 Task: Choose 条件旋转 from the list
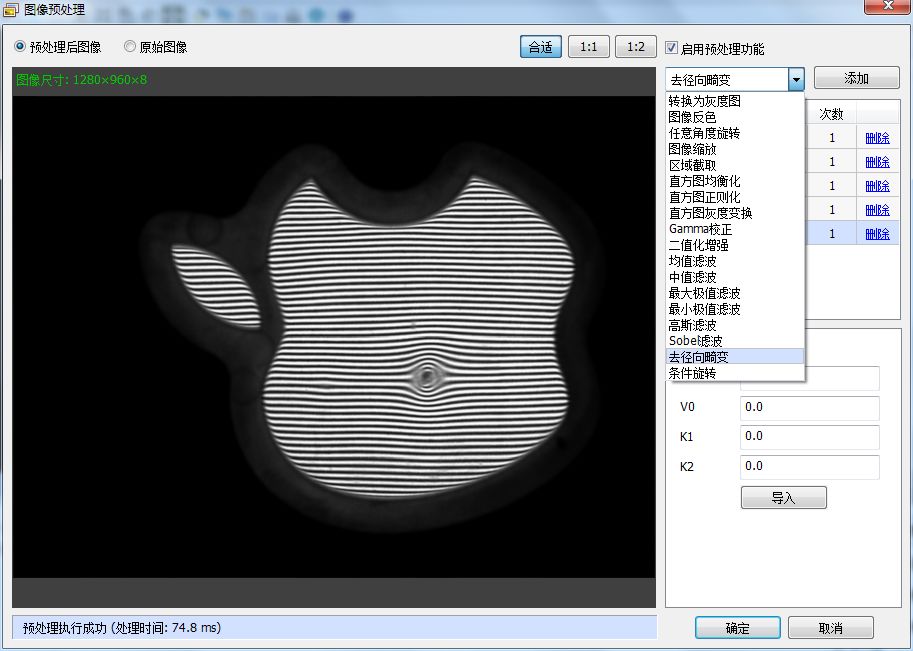pos(735,373)
